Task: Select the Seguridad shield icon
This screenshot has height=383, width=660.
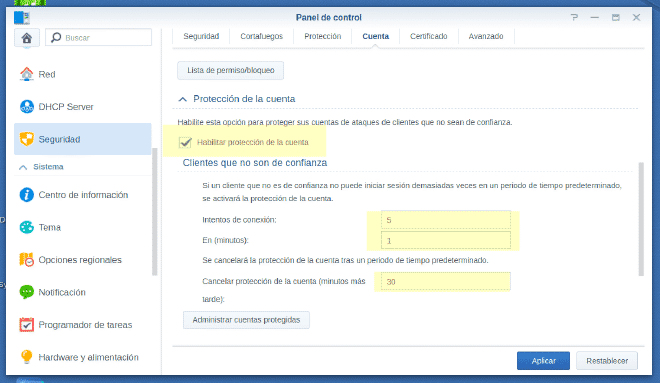Action: pos(27,139)
